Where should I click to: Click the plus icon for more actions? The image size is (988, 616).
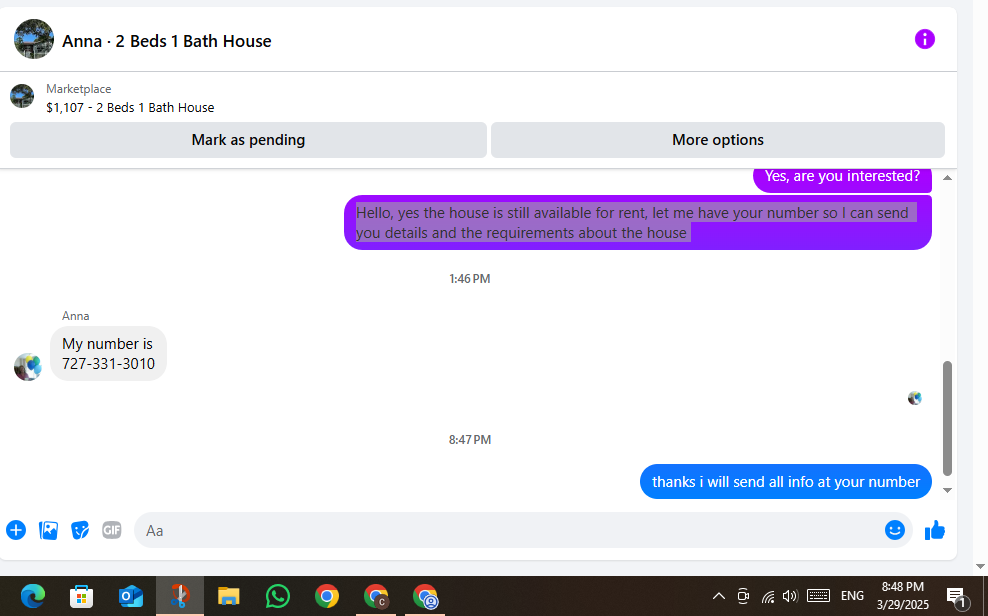16,530
